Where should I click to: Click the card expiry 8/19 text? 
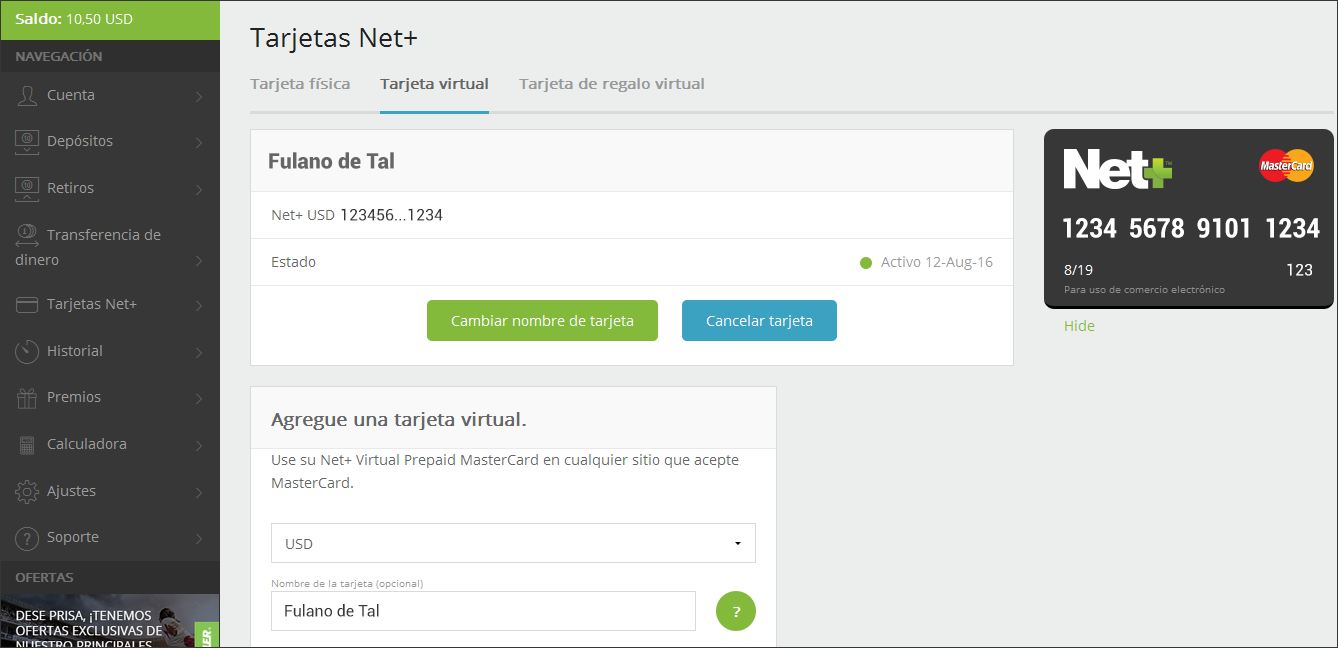click(x=1078, y=270)
